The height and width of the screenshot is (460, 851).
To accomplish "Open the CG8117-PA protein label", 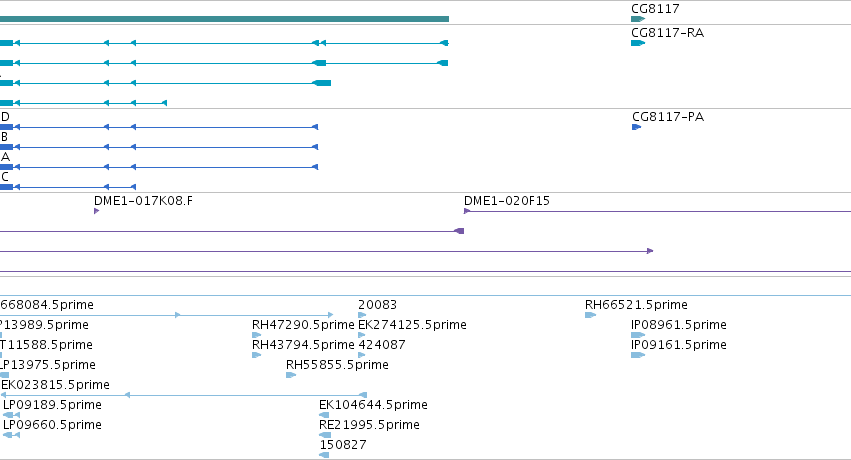I will [668, 117].
